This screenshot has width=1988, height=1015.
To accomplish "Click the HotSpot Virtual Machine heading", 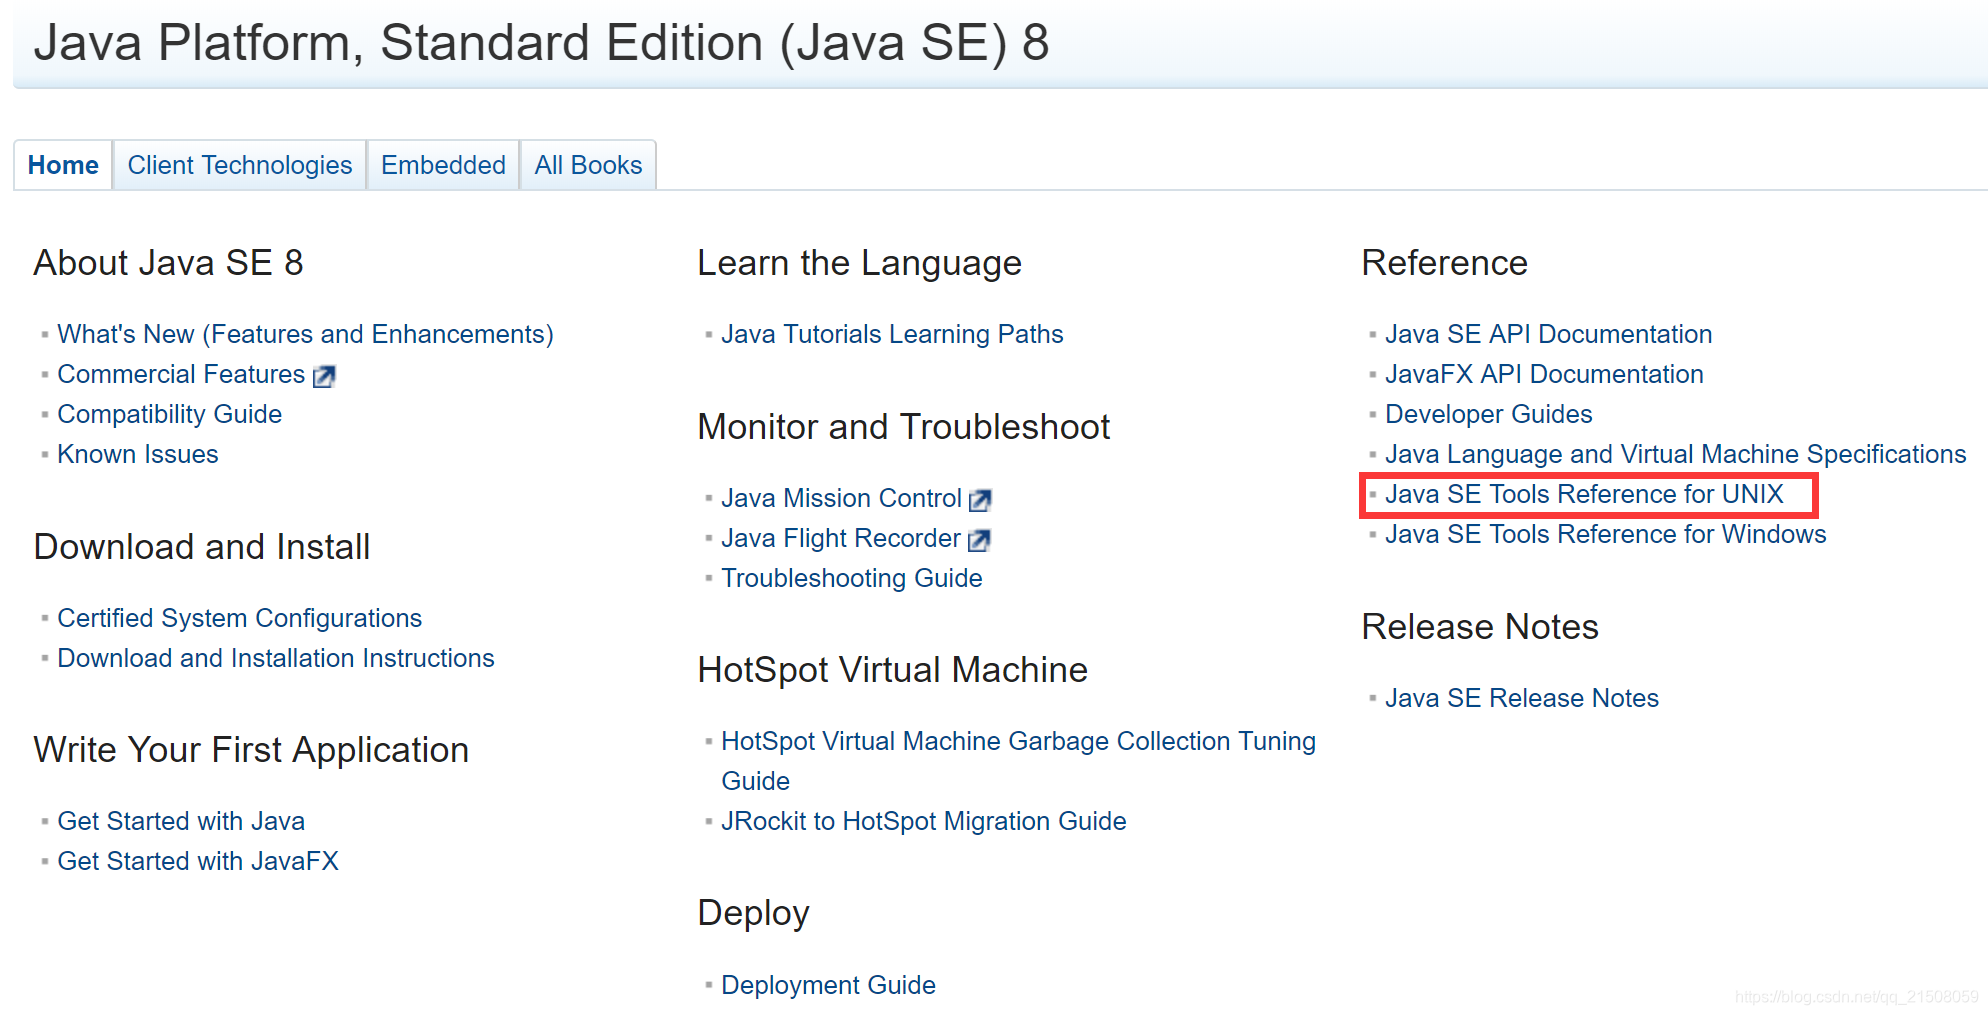I will click(x=892, y=670).
